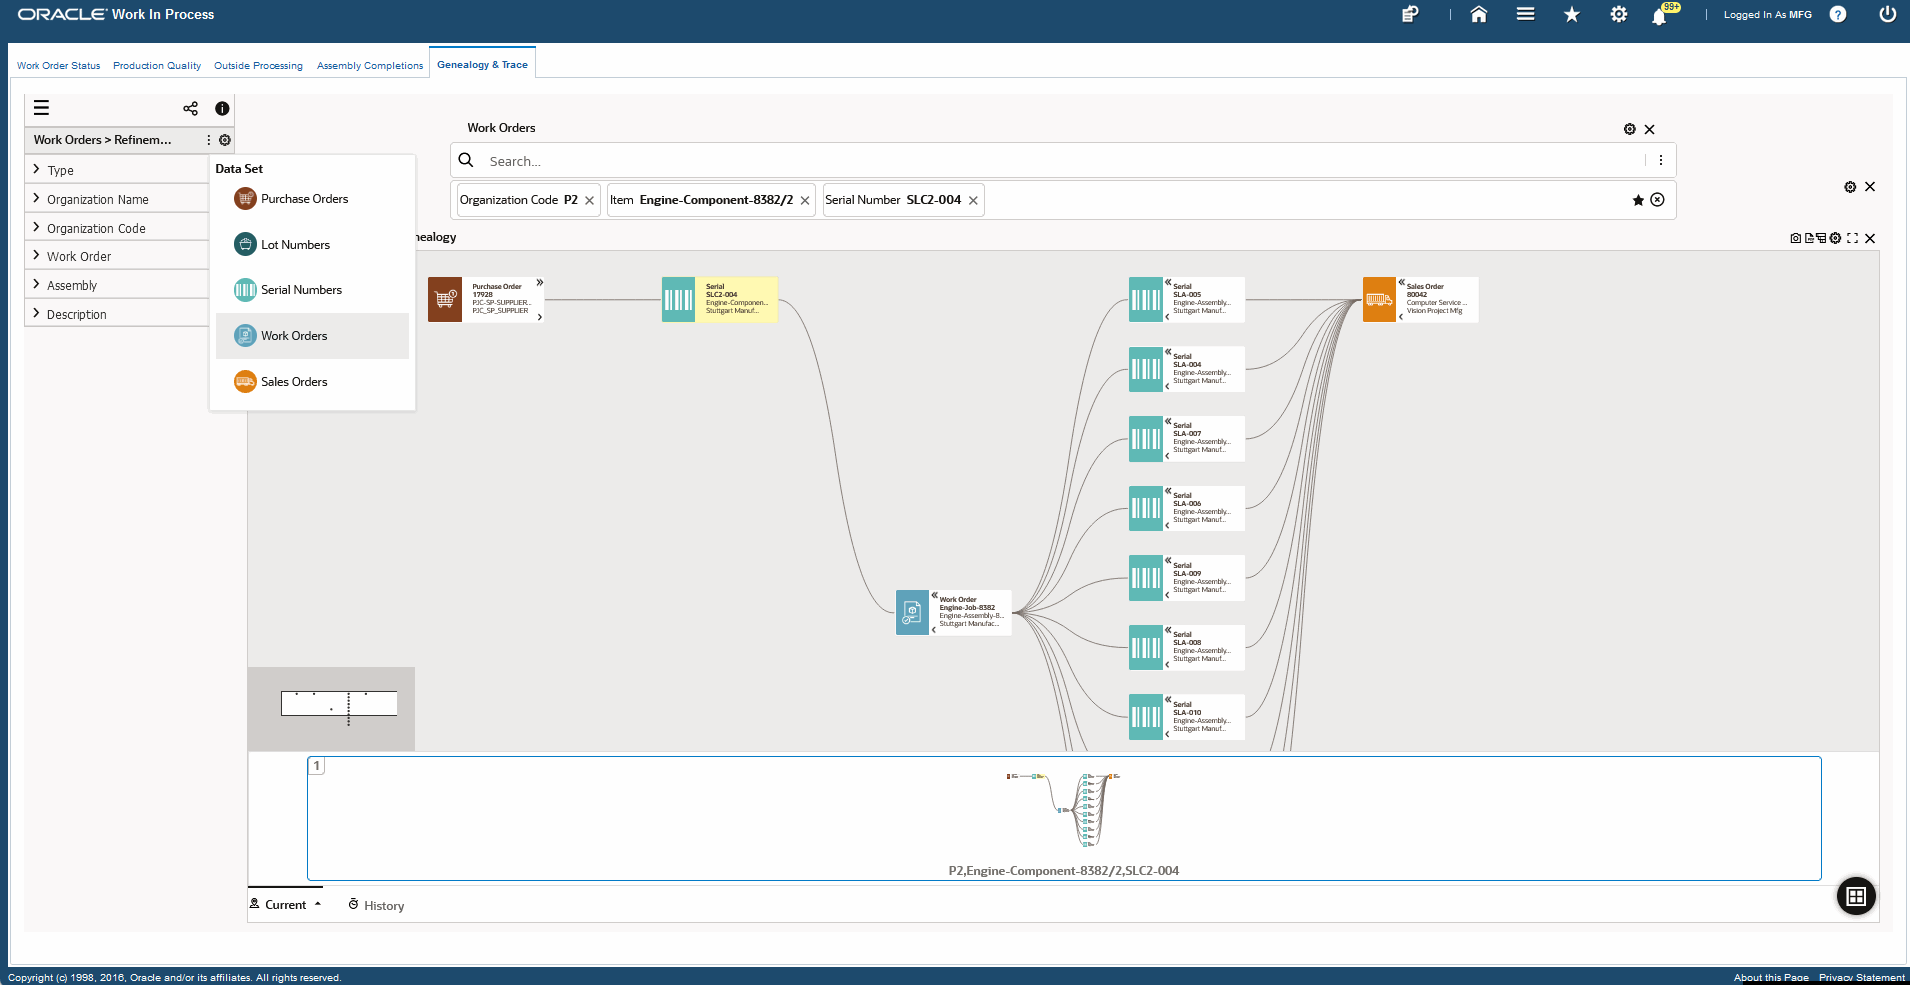Image resolution: width=1910 pixels, height=985 pixels.
Task: Choose Lot Numbers data set
Action: coord(312,245)
